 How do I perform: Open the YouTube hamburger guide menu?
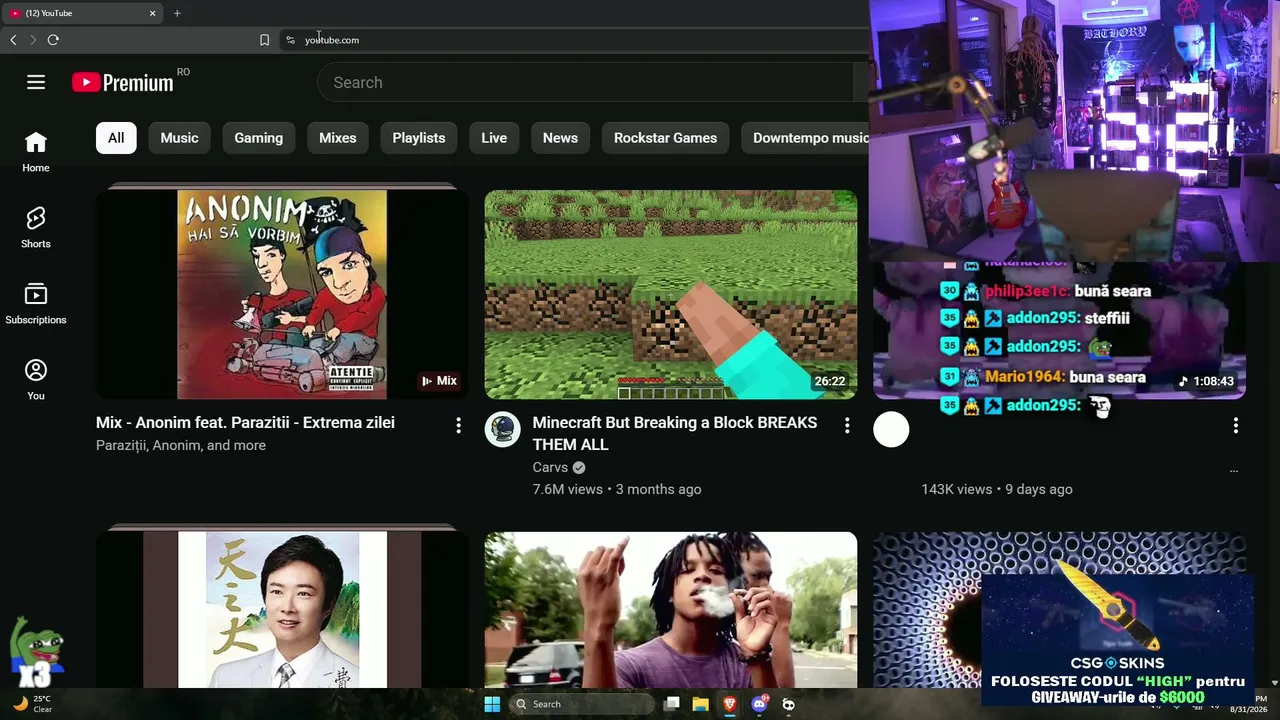pos(36,82)
